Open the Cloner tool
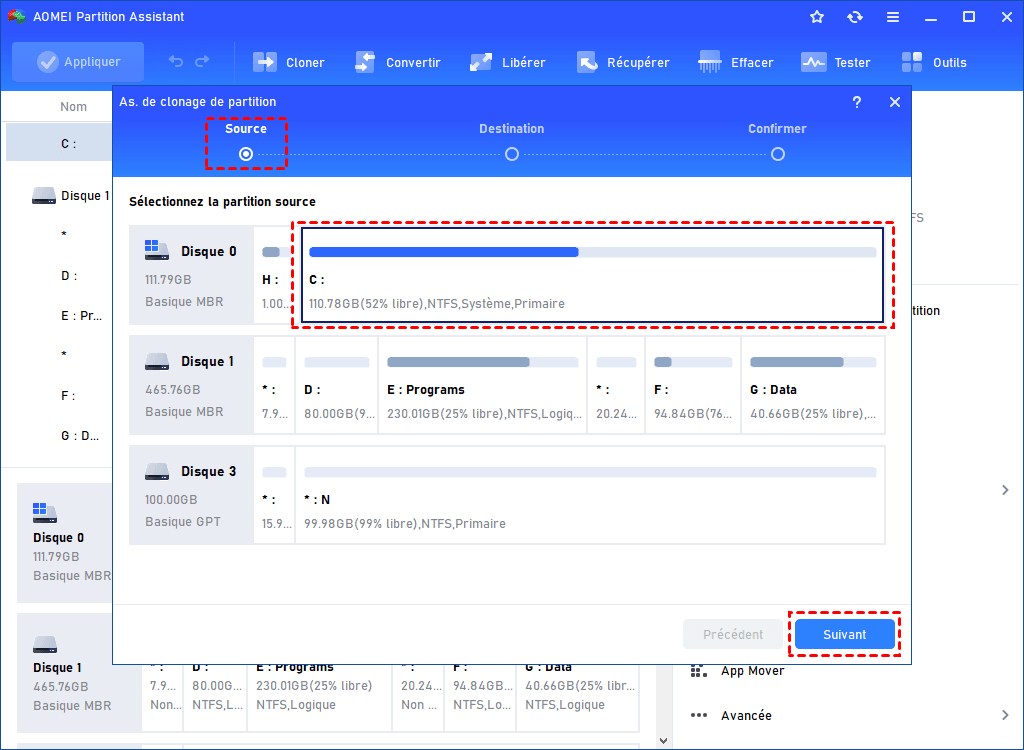The image size is (1024, 750). [288, 63]
